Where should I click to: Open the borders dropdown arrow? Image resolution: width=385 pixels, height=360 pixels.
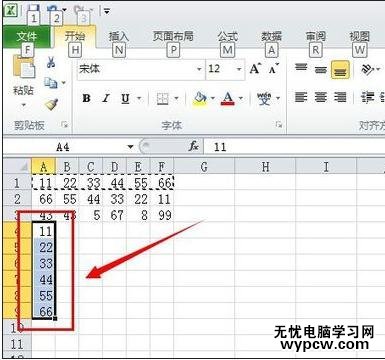(176, 99)
